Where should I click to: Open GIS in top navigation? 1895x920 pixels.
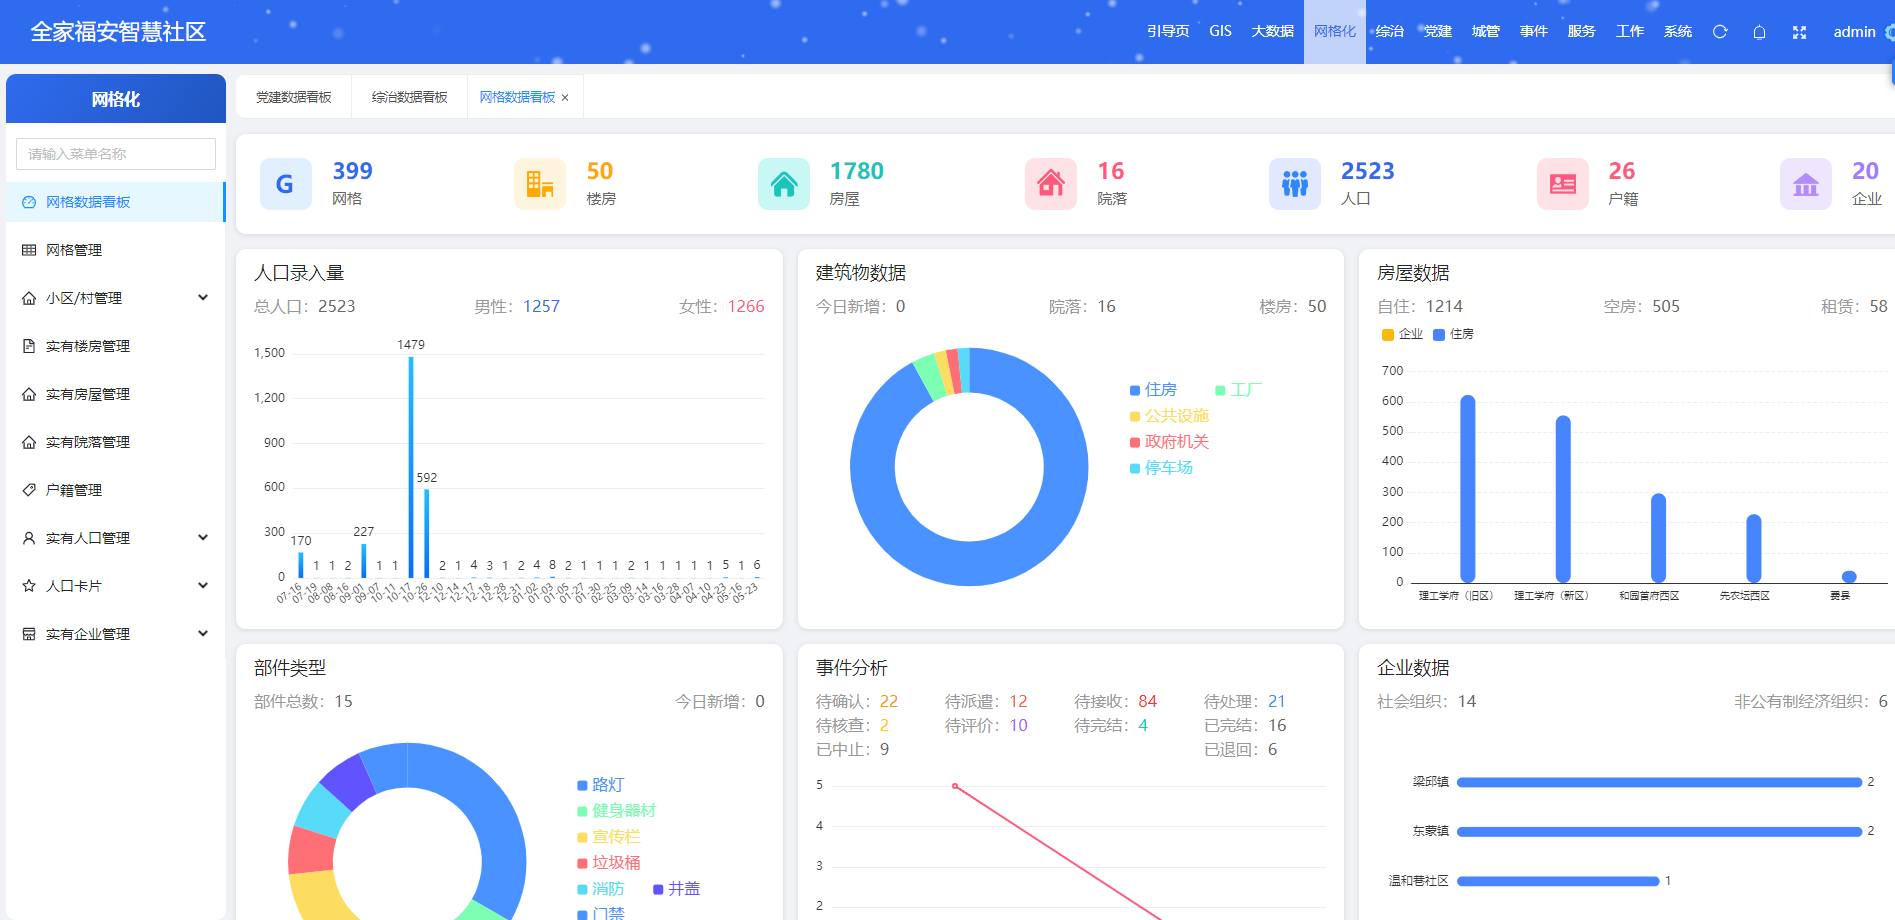tap(1220, 32)
